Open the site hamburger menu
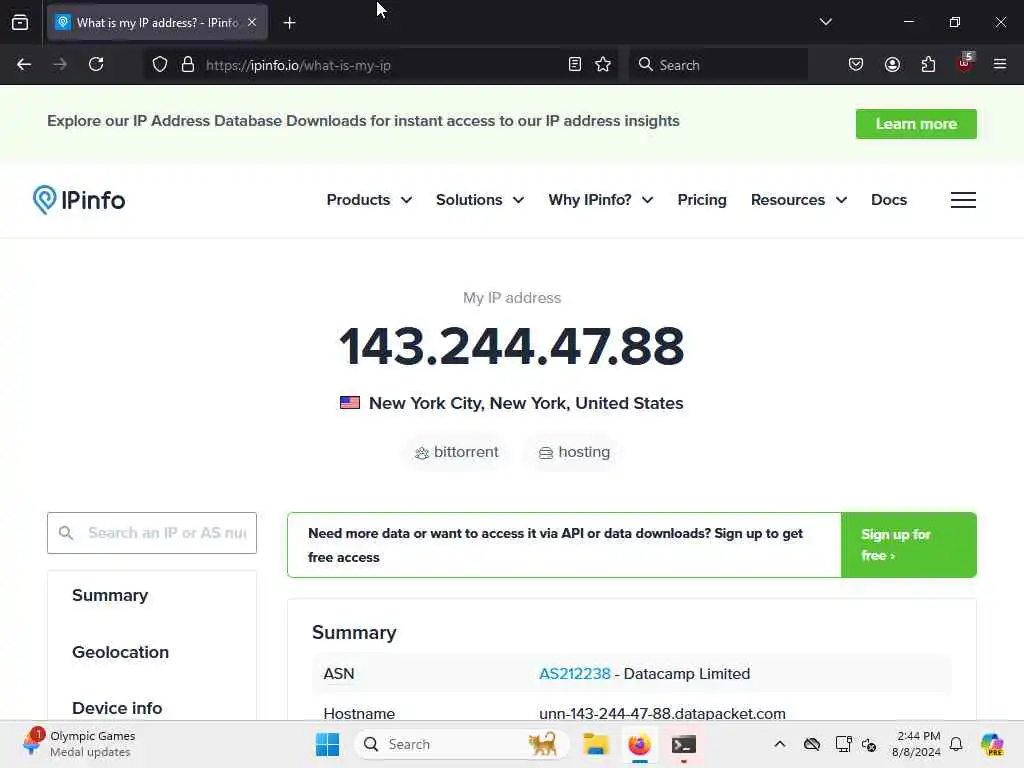Screen dimensions: 1024x768 pyautogui.click(x=963, y=200)
